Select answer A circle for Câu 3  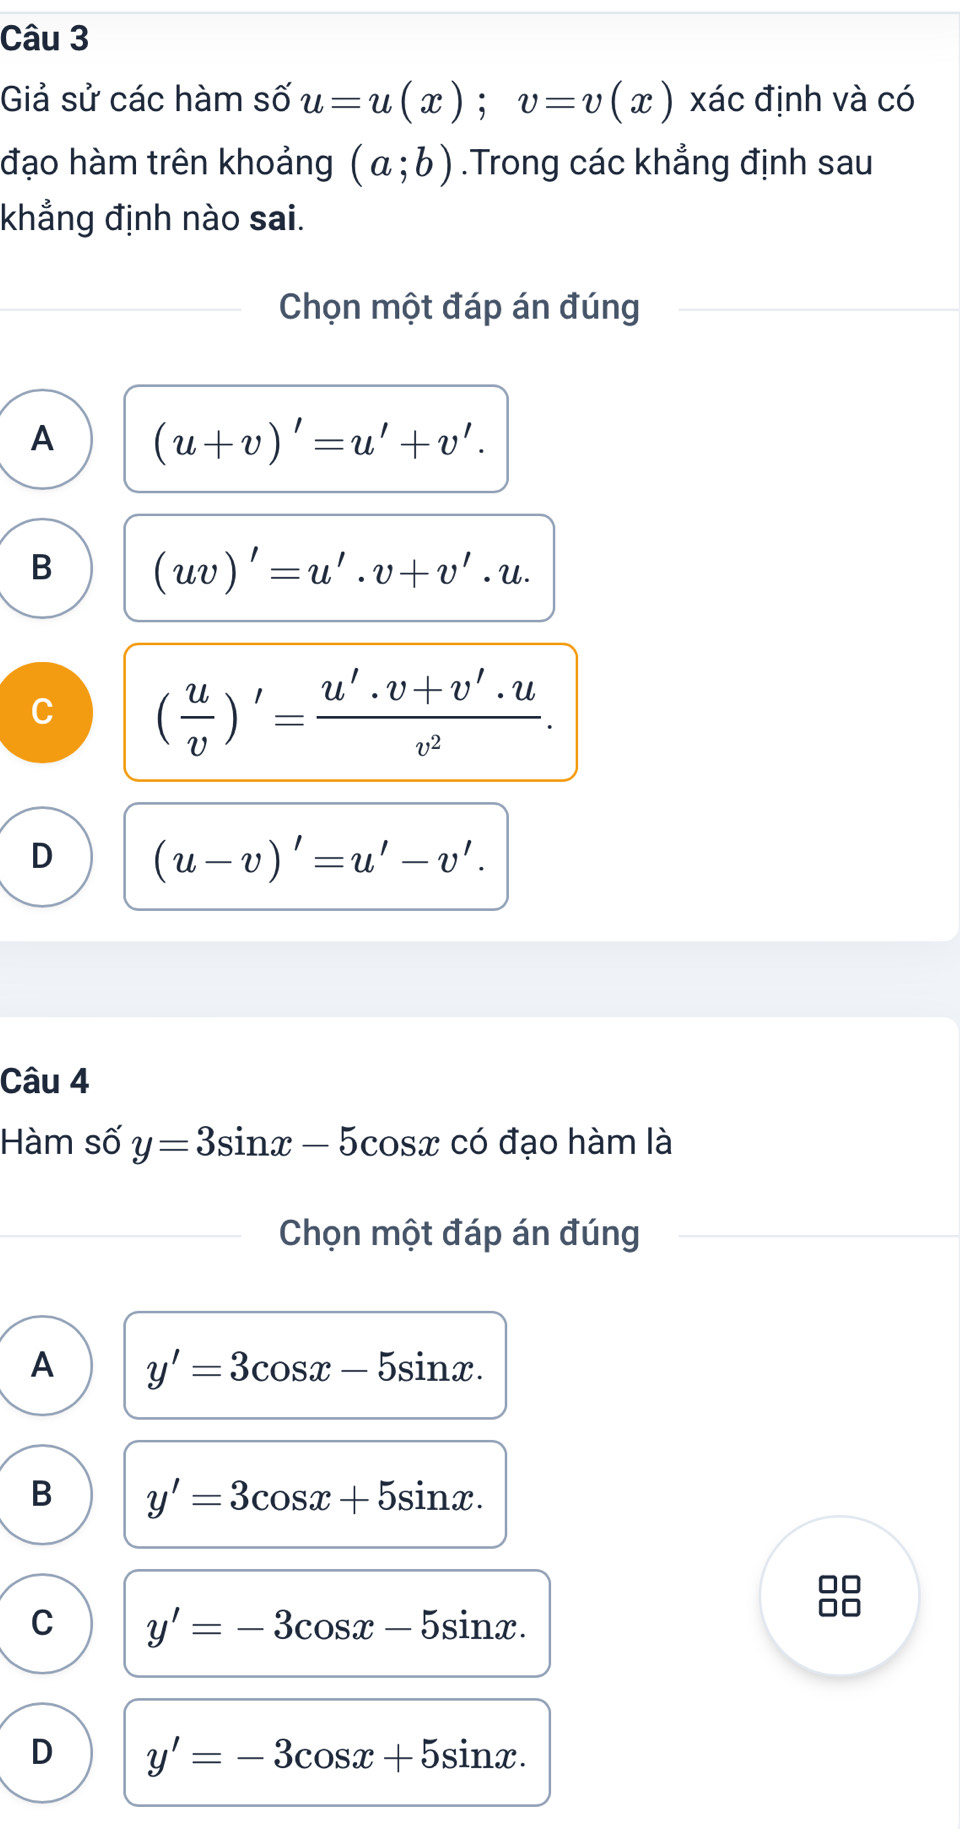tap(42, 439)
